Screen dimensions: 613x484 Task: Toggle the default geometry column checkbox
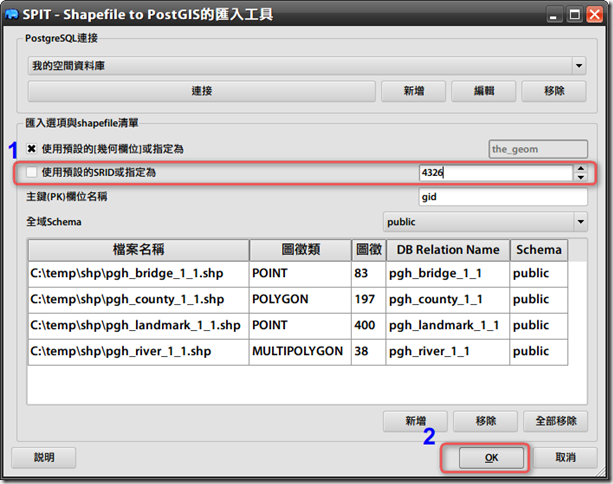point(31,149)
